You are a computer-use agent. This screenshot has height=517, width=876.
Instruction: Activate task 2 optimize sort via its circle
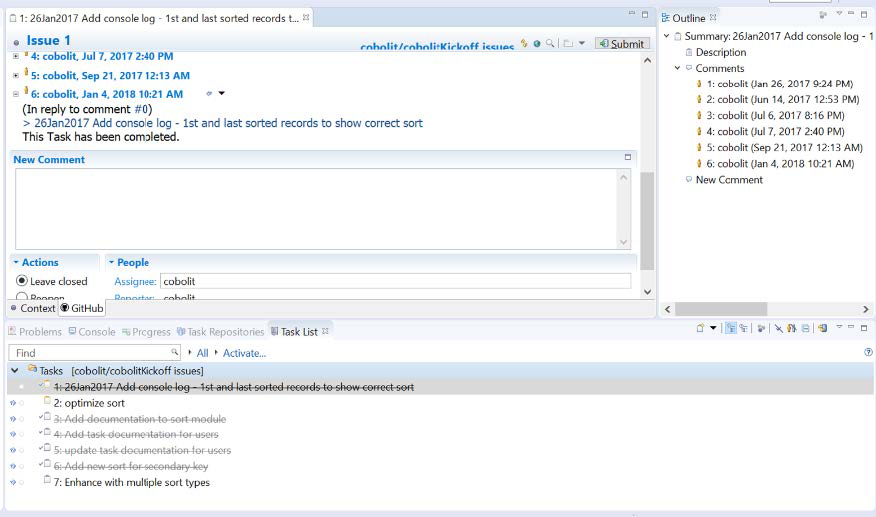click(22, 403)
